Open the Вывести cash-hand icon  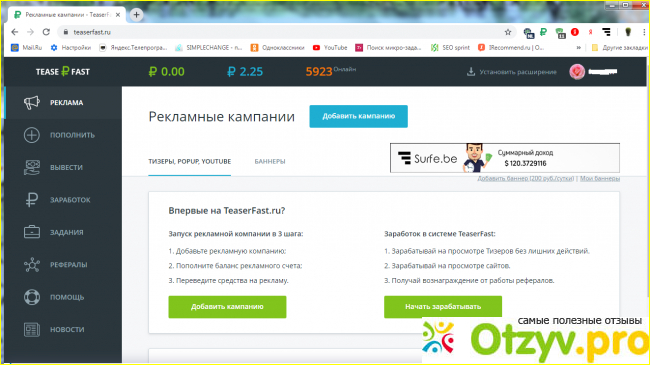[32, 168]
